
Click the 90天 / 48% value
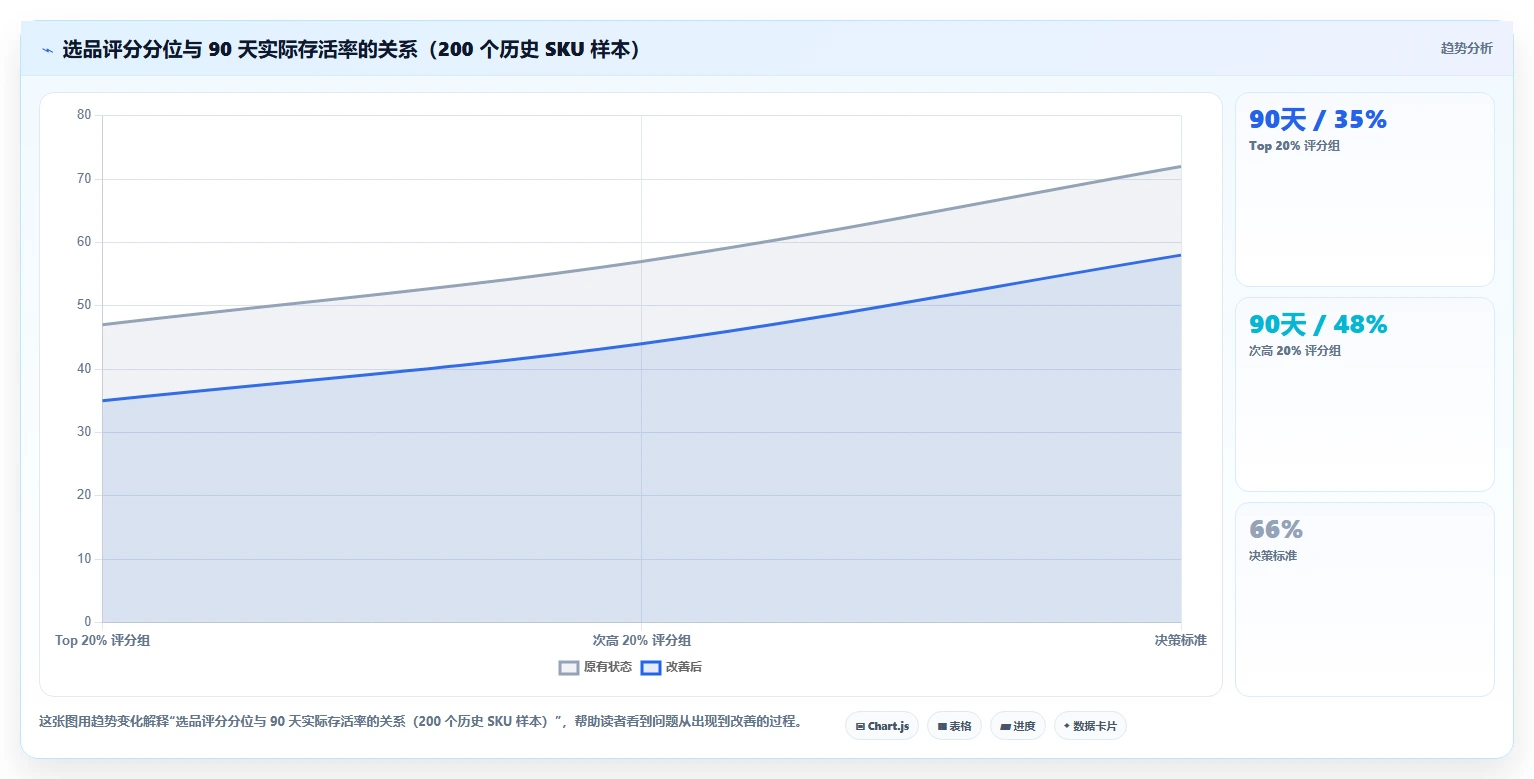[x=1318, y=325]
